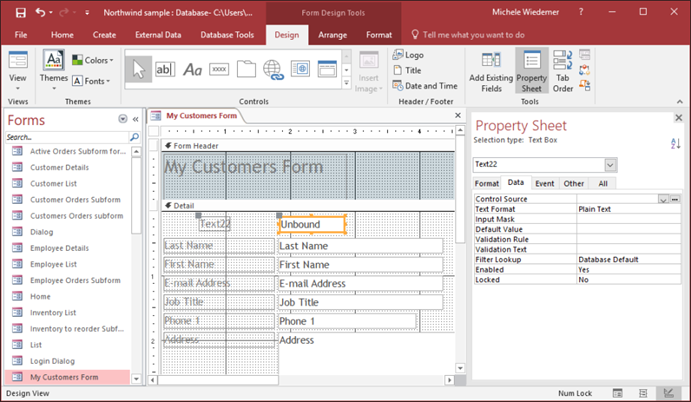691x402 pixels.
Task: Select Login Dialog form
Action: [x=52, y=361]
